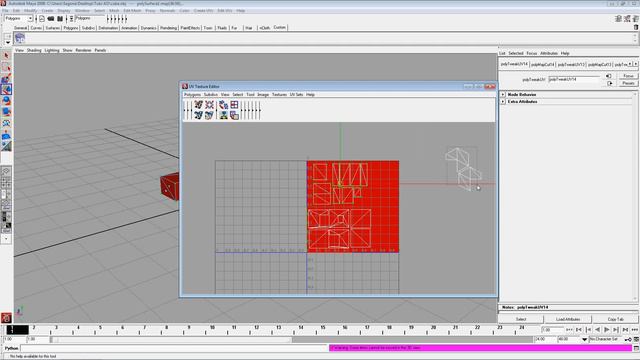This screenshot has width=640, height=360.
Task: Pick the Lasso select tool in toolbox
Action: pyautogui.click(x=6, y=67)
